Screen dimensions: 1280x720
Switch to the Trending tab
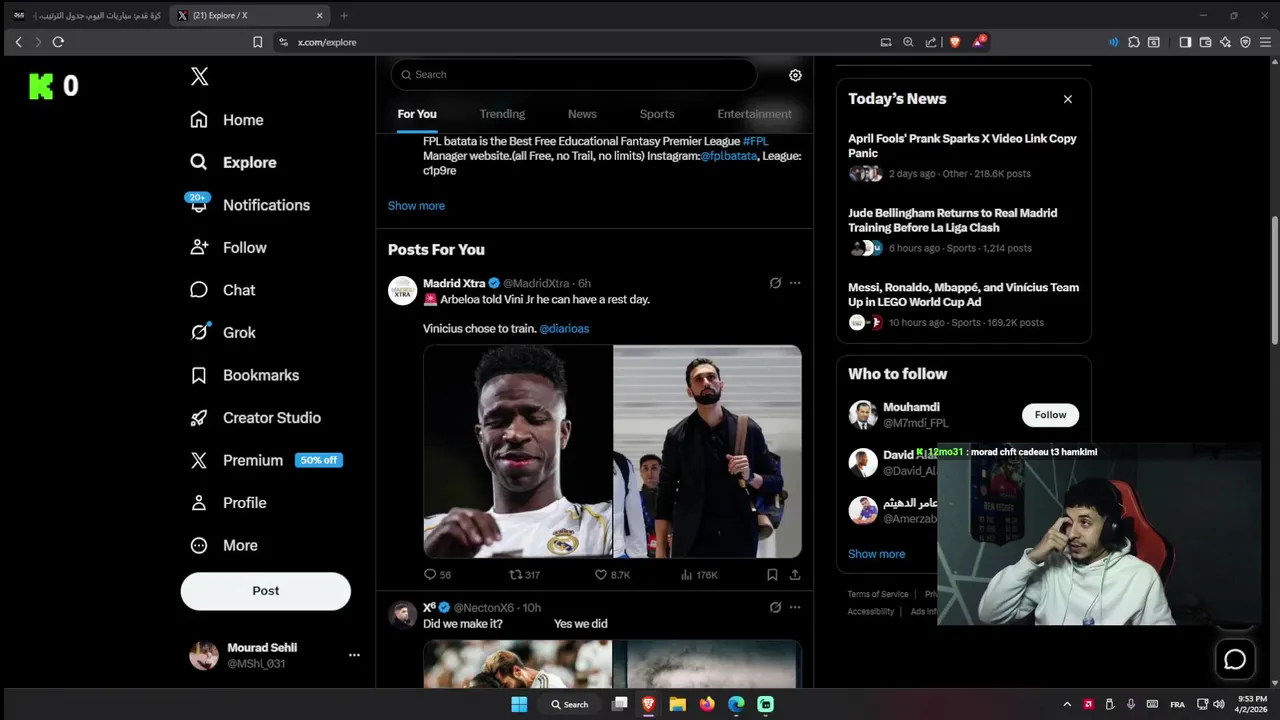[502, 114]
